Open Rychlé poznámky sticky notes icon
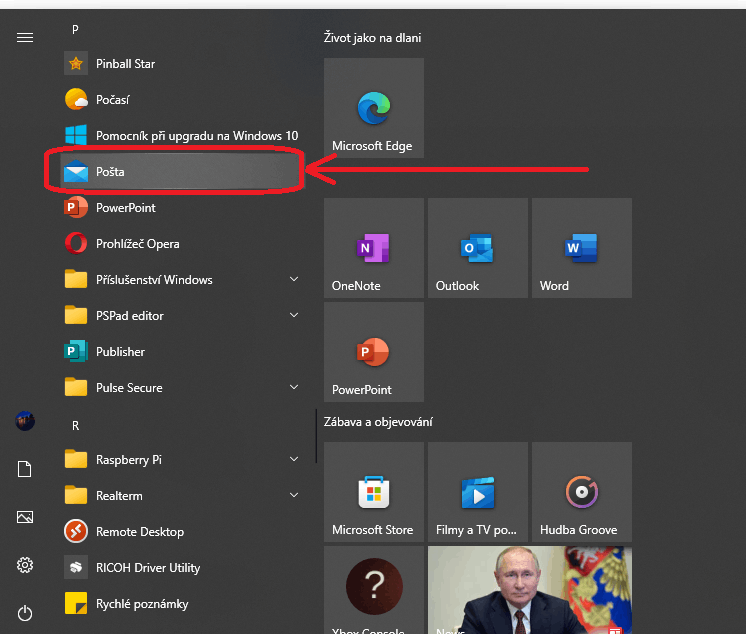 [x=76, y=604]
